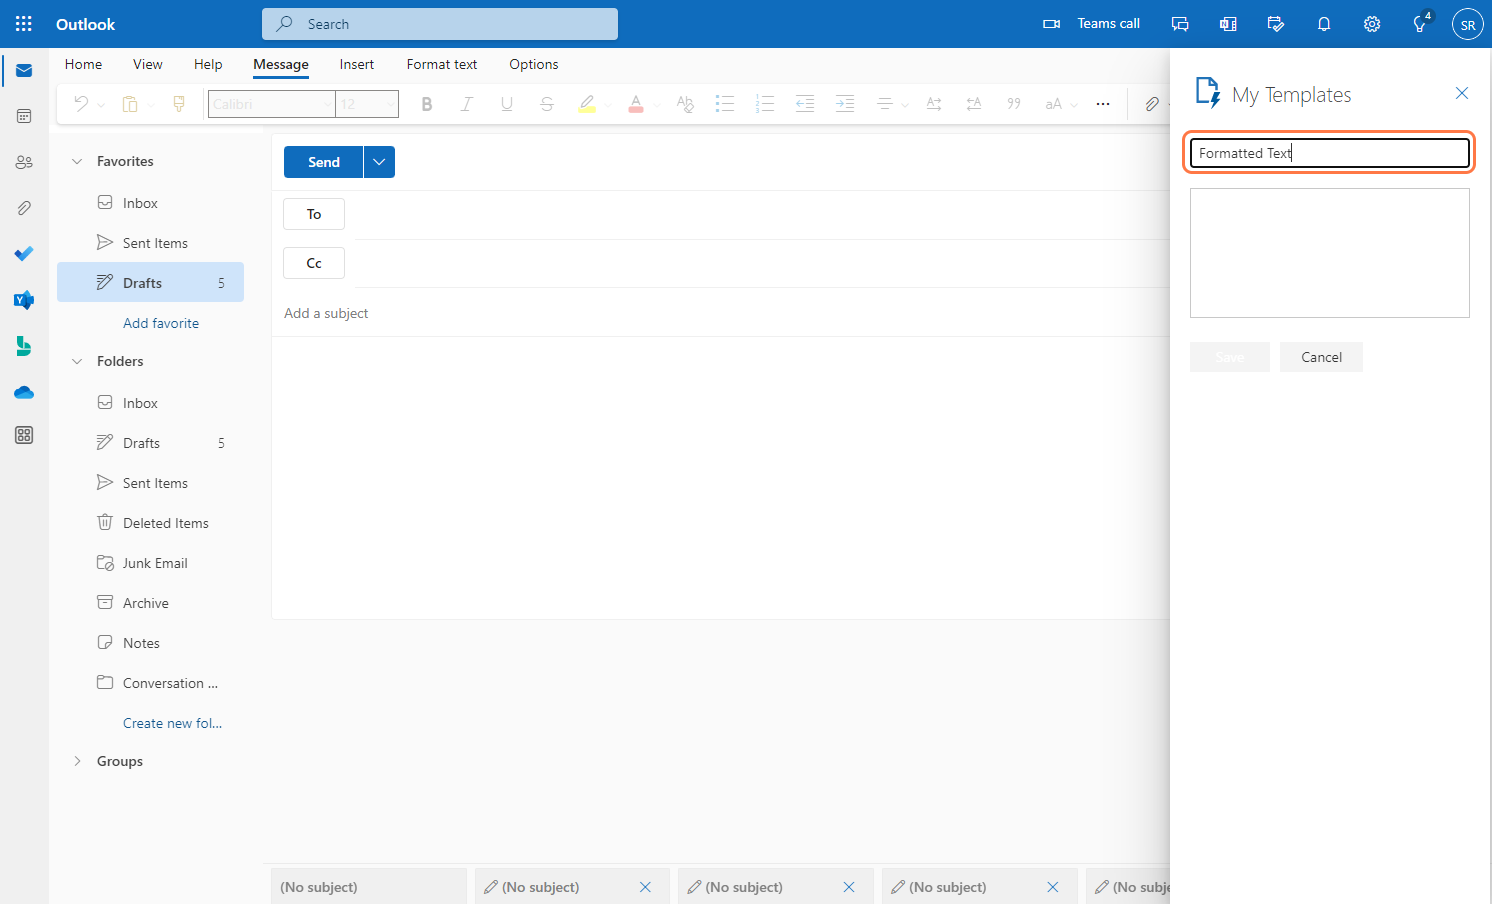Open the font name Calibri dropdown

click(271, 104)
